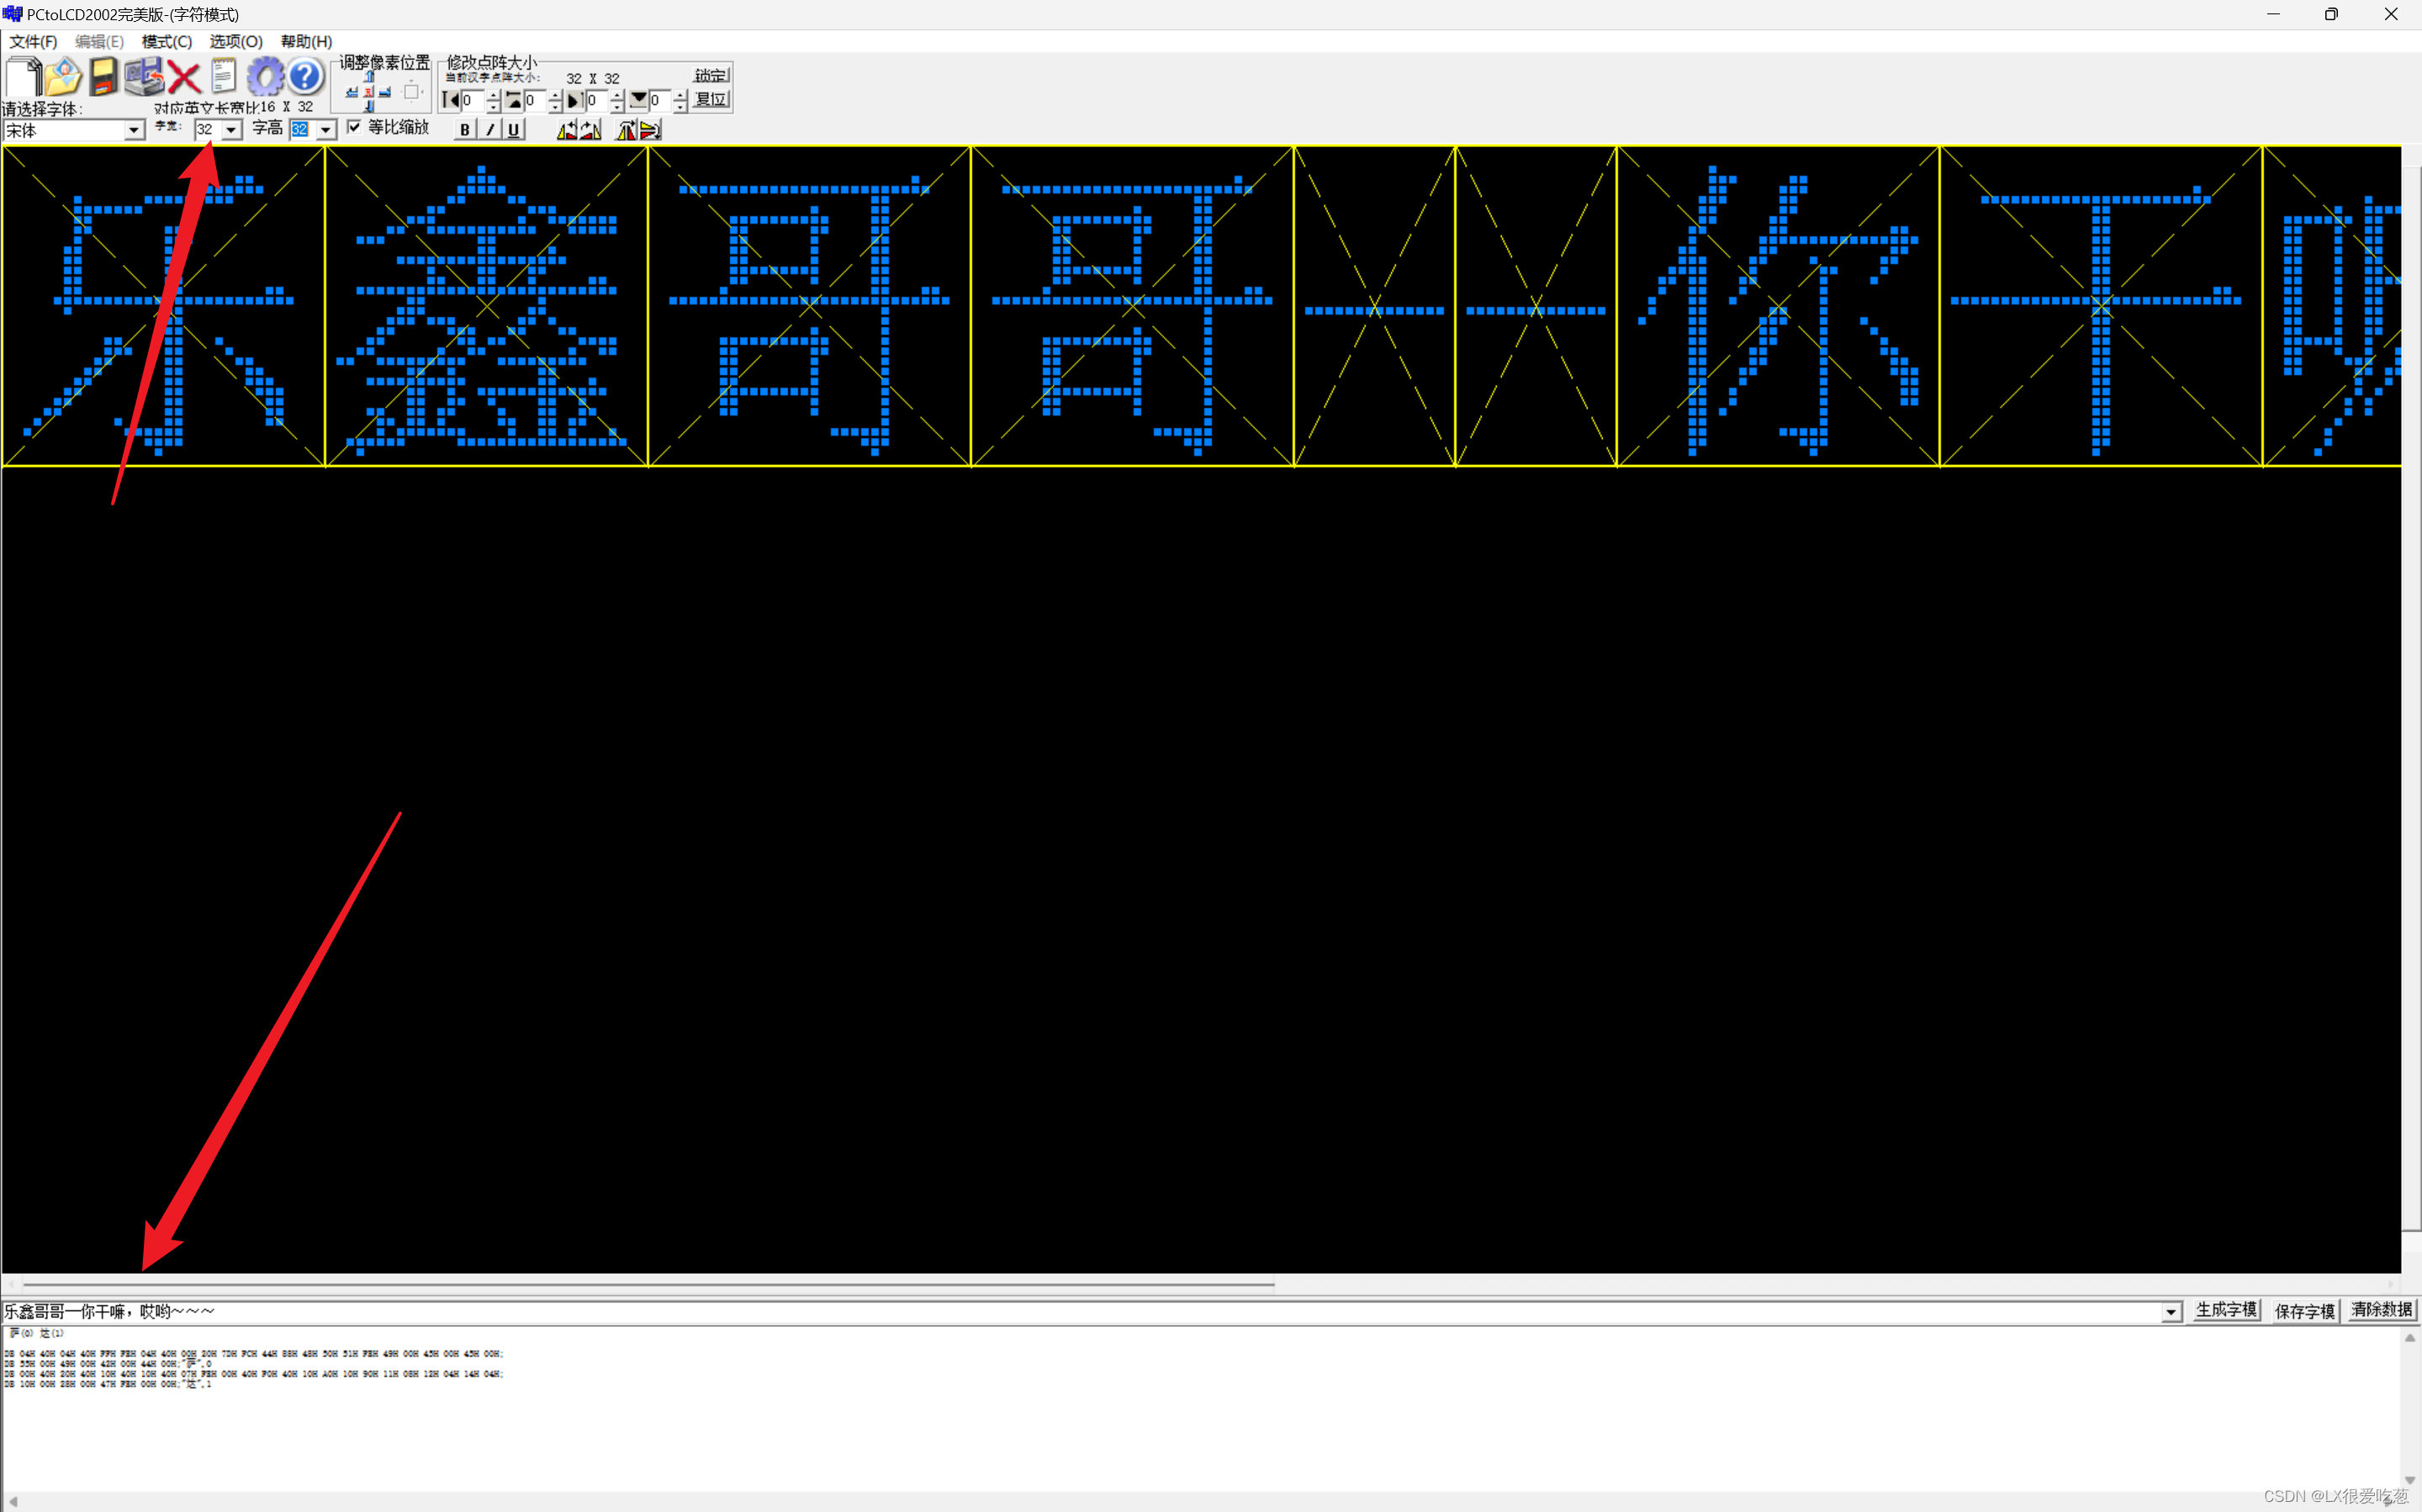Click the 保存字模 save button
This screenshot has width=2422, height=1512.
pos(2304,1310)
